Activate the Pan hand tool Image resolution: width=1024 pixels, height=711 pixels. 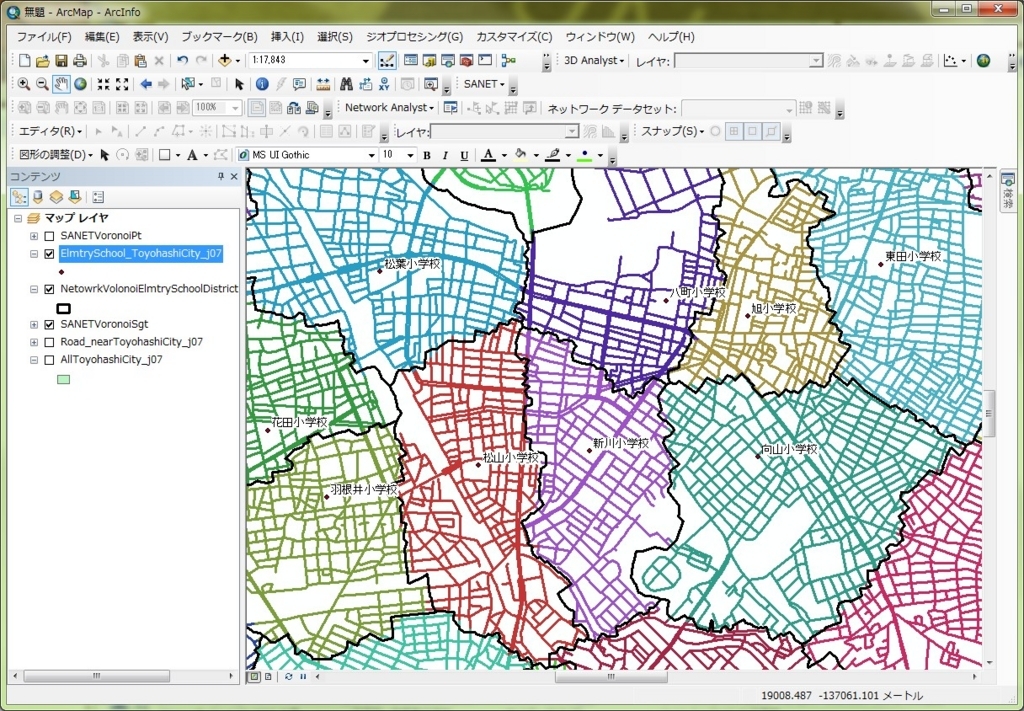pyautogui.click(x=61, y=84)
